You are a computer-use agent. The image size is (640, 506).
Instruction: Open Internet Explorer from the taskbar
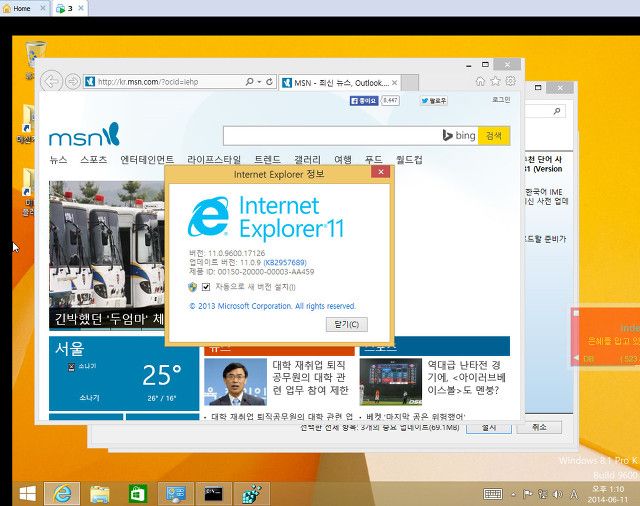click(x=62, y=494)
